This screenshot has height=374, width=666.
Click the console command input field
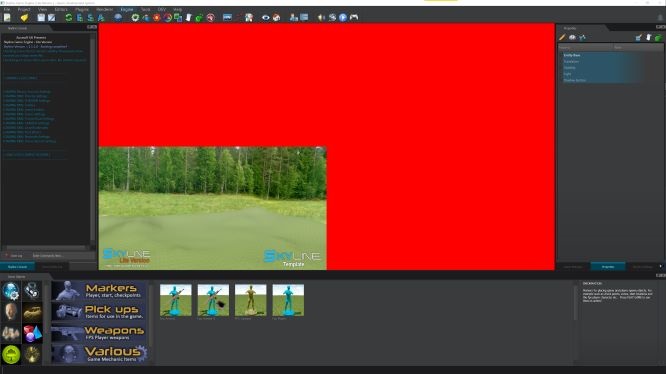click(62, 256)
